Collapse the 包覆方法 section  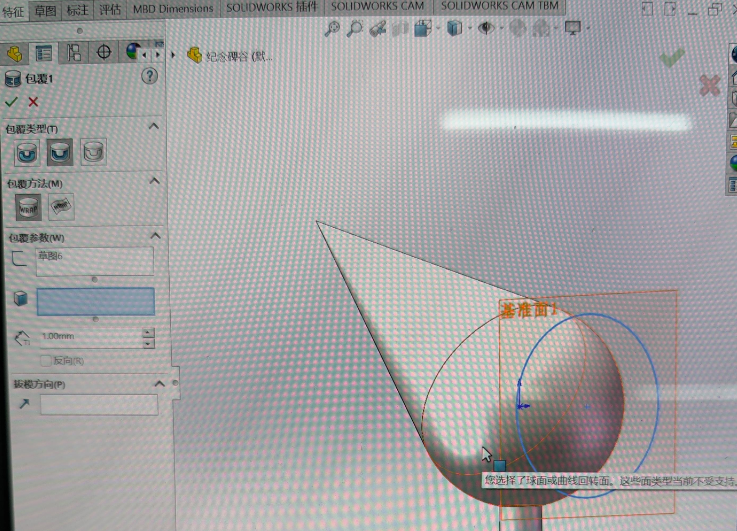coord(154,181)
